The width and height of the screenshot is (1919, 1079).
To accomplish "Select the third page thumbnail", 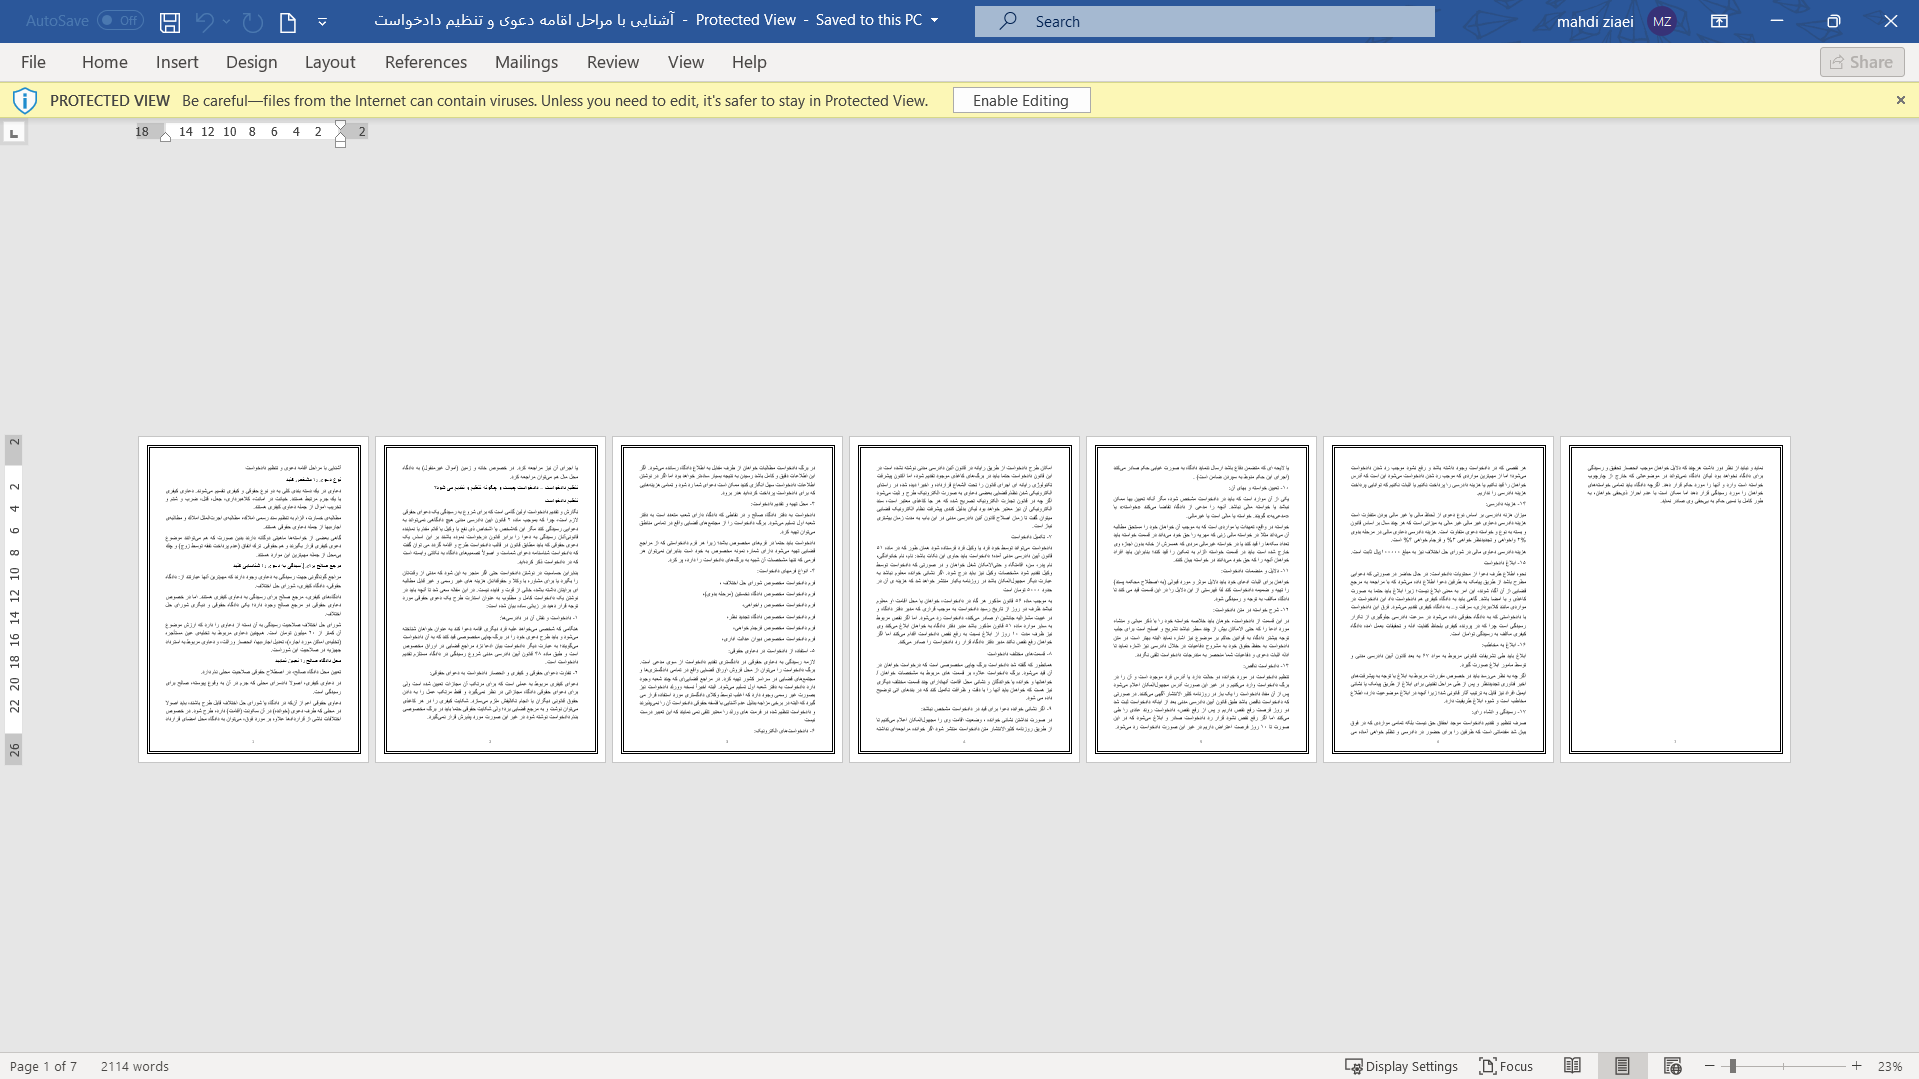I will (x=727, y=599).
